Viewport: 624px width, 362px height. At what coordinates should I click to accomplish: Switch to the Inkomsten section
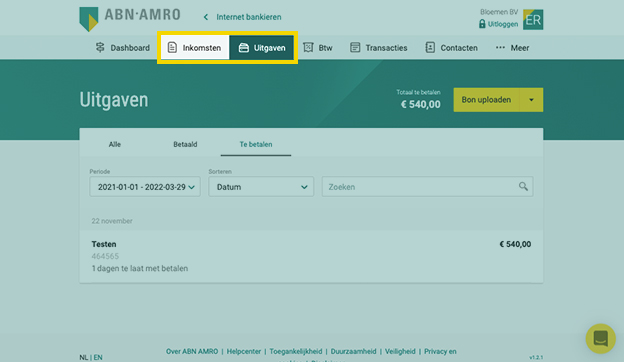point(202,48)
